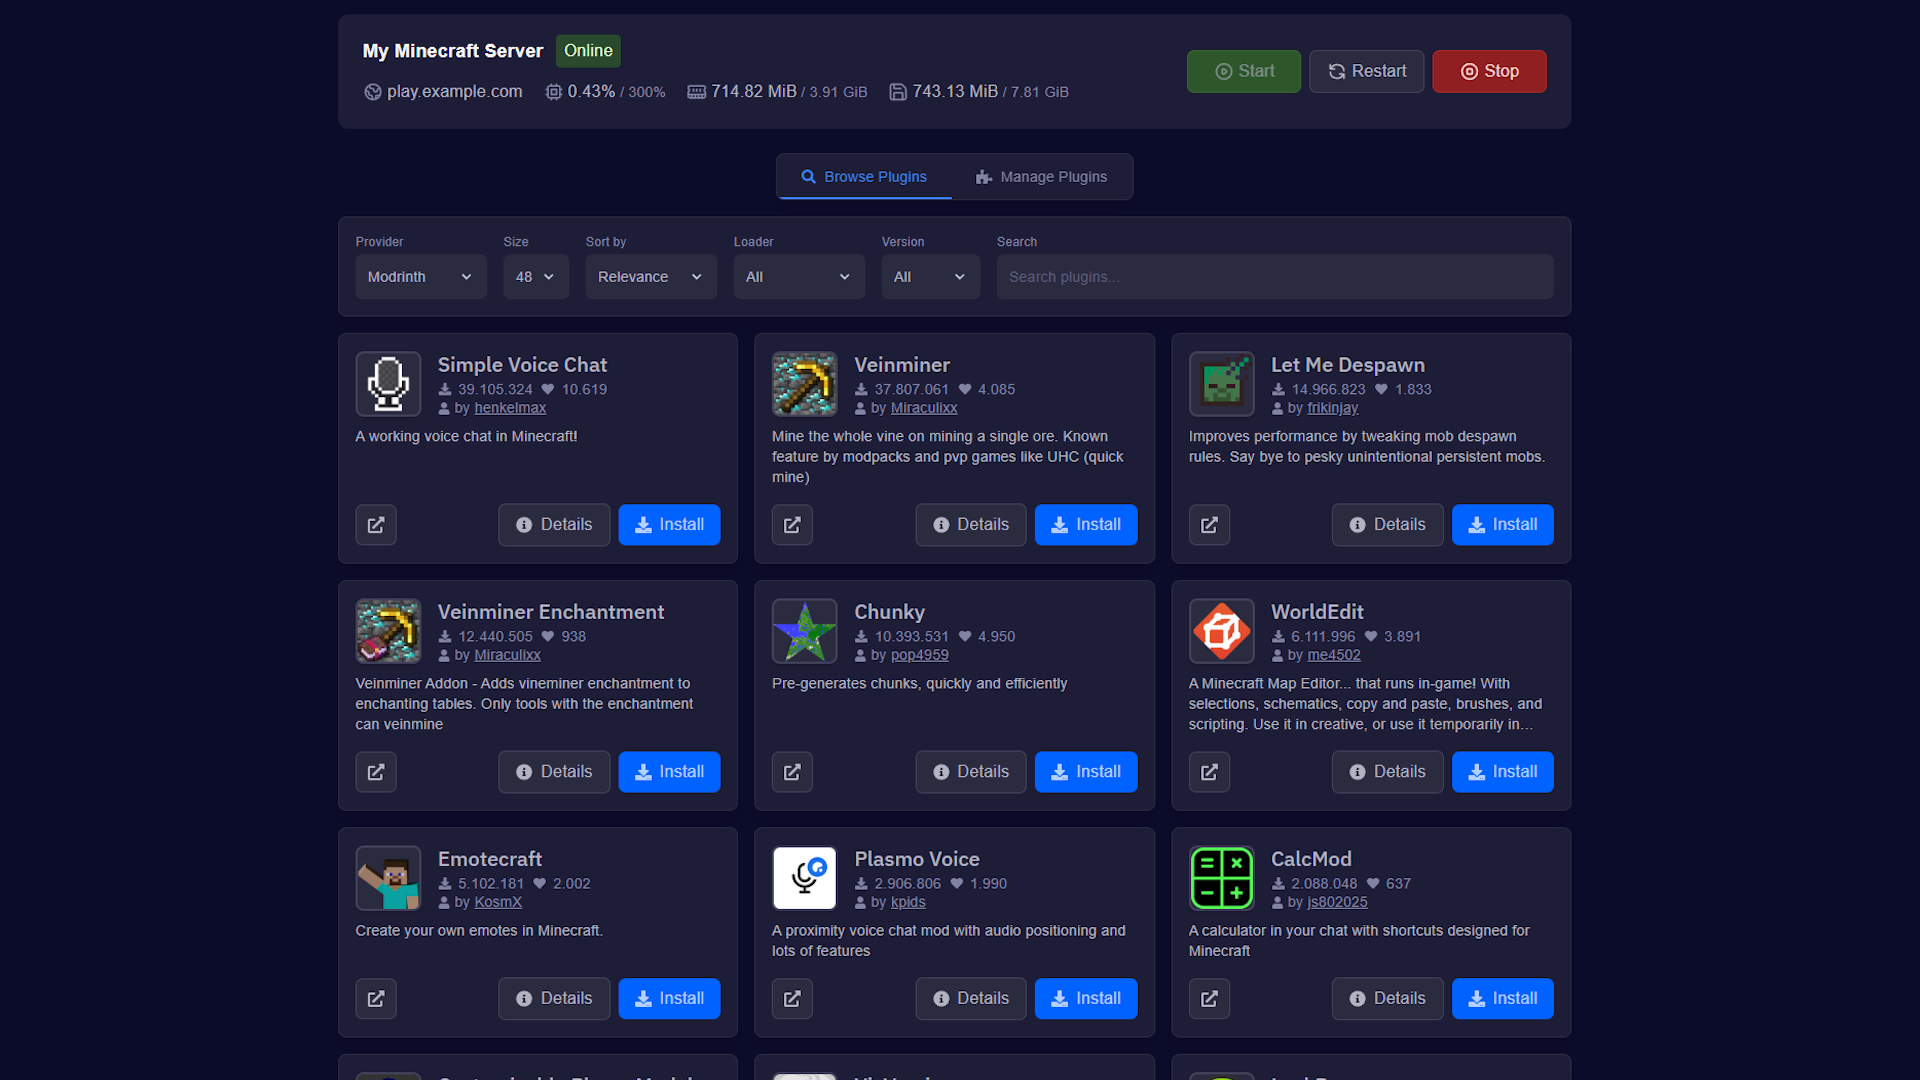1920x1080 pixels.
Task: Click the globe icon beside play.example.com
Action: tap(373, 92)
